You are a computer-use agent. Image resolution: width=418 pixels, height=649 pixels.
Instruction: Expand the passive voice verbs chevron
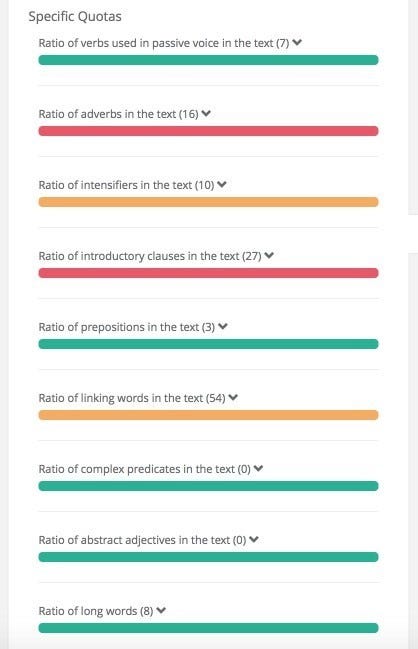297,42
